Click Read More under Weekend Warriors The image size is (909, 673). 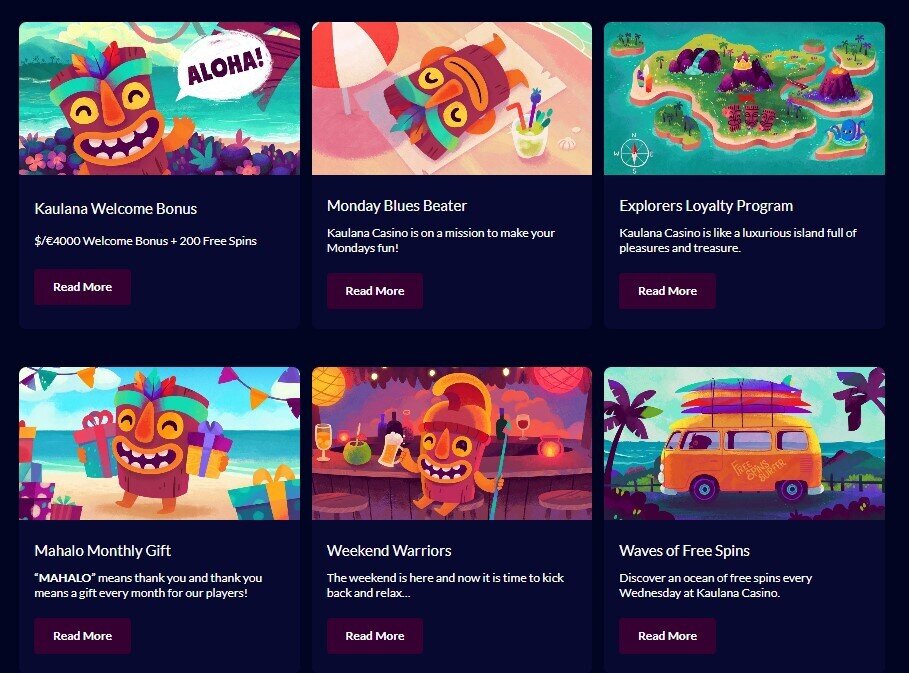click(x=374, y=636)
